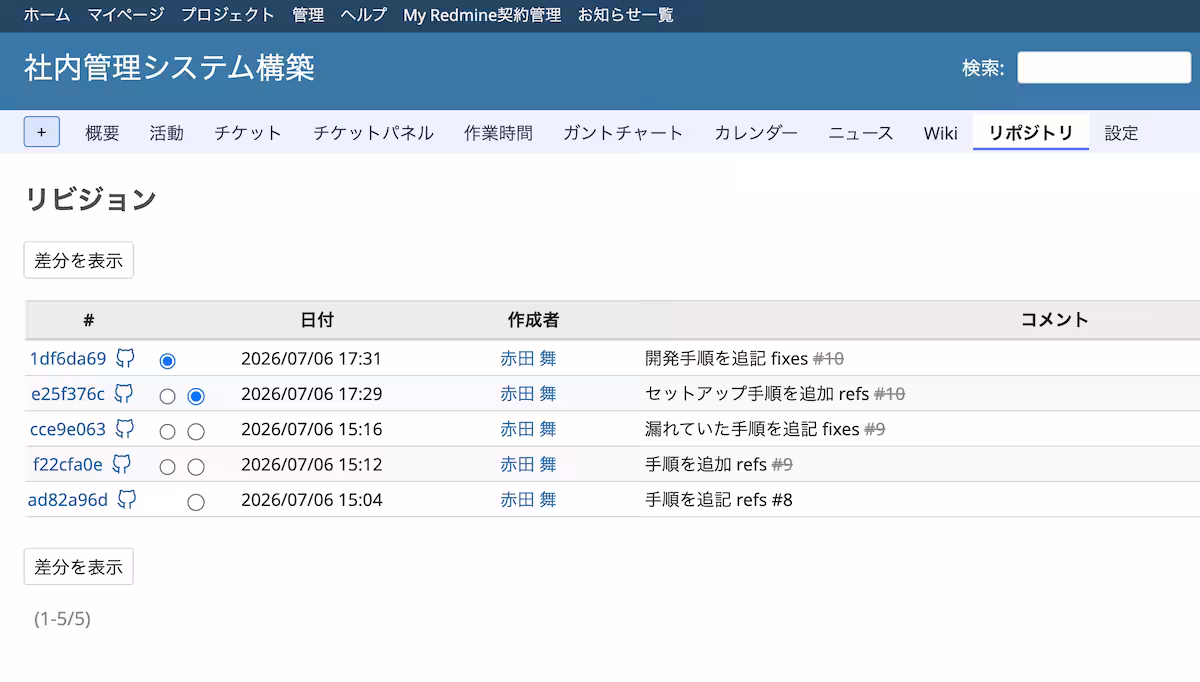Switch to 作業時間 tab
Screen dimensions: 1200x682
498,133
